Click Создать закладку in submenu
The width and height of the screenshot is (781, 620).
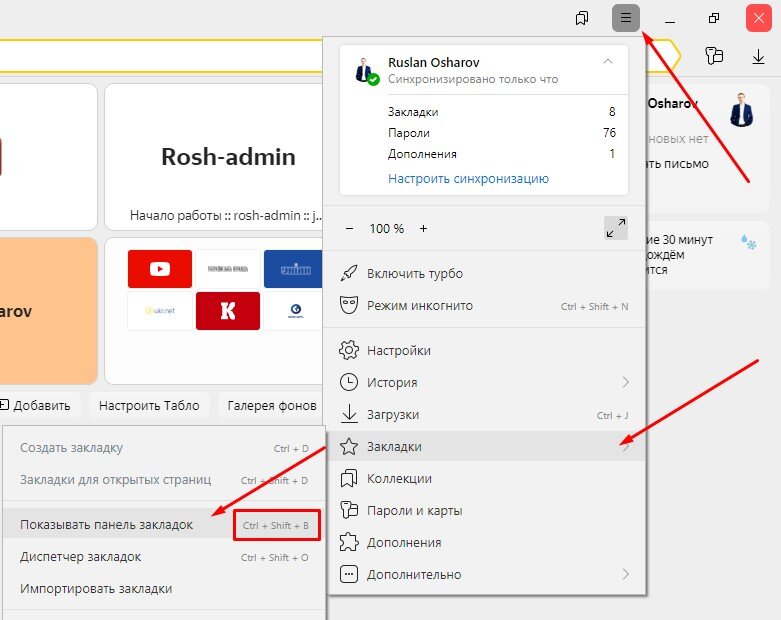tap(164, 447)
